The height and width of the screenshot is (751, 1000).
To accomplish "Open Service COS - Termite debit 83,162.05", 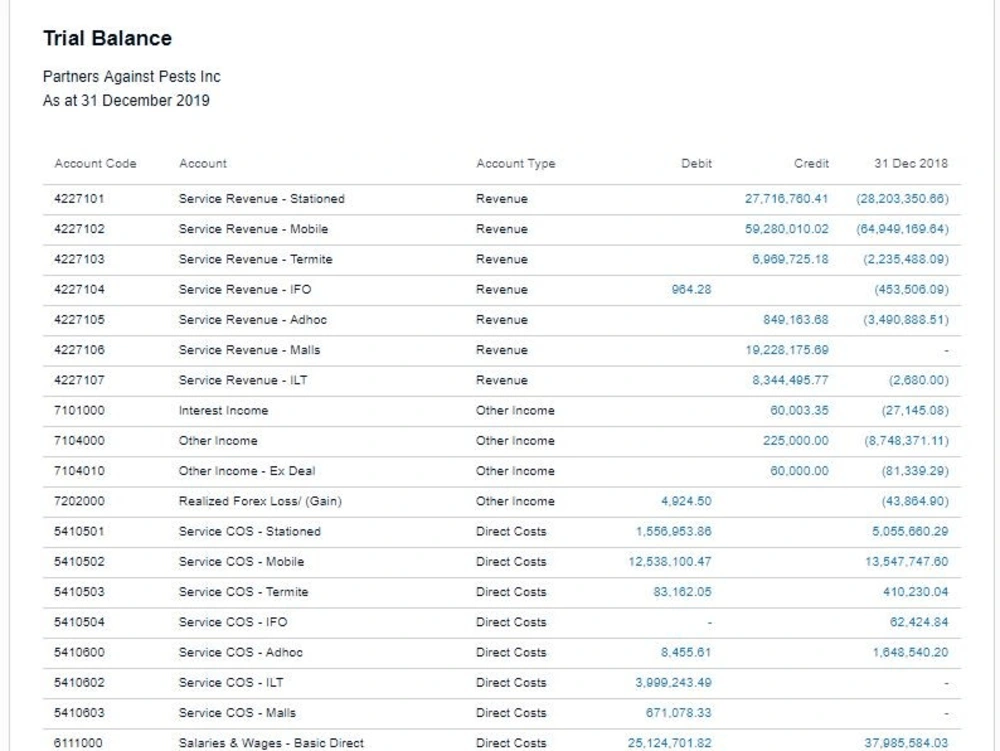I will coord(682,592).
